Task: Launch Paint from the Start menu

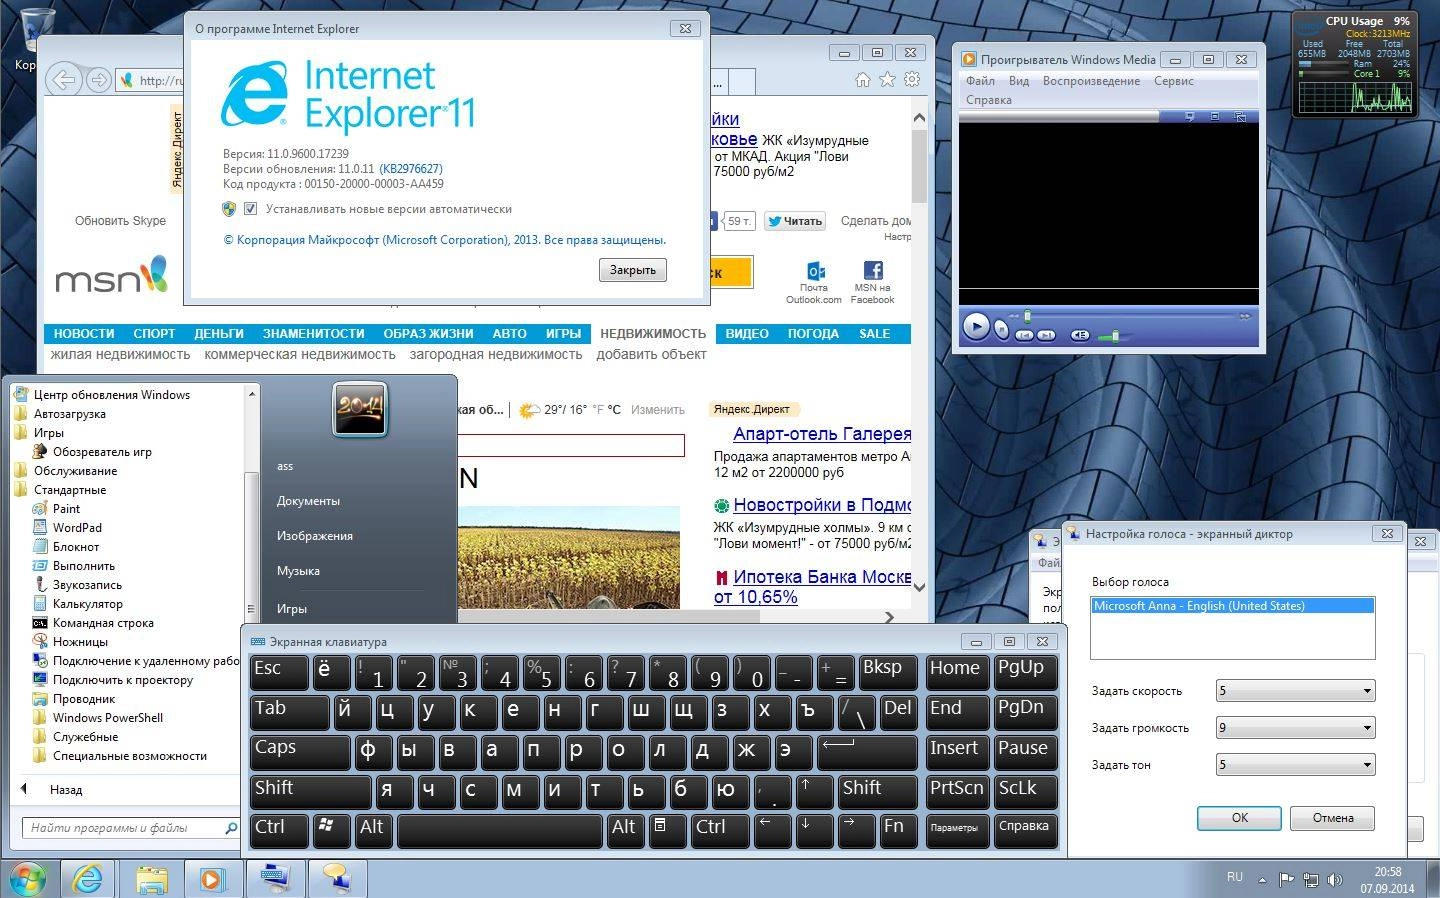Action: pos(66,508)
